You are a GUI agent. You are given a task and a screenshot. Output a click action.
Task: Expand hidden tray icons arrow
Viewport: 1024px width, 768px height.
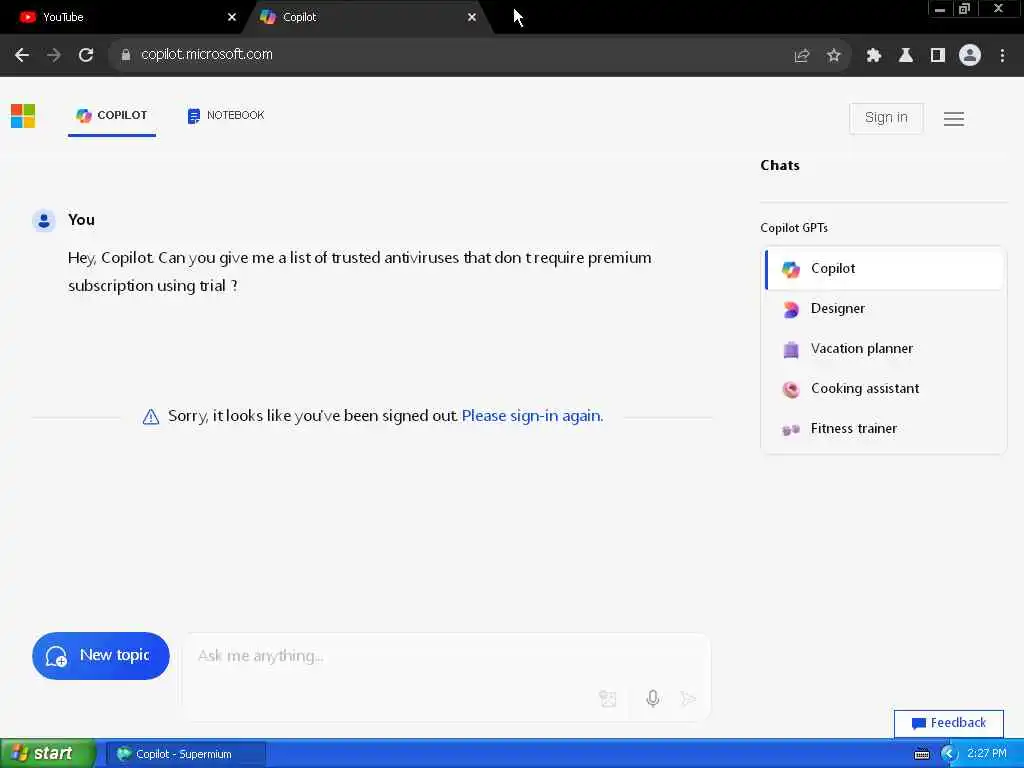[948, 754]
